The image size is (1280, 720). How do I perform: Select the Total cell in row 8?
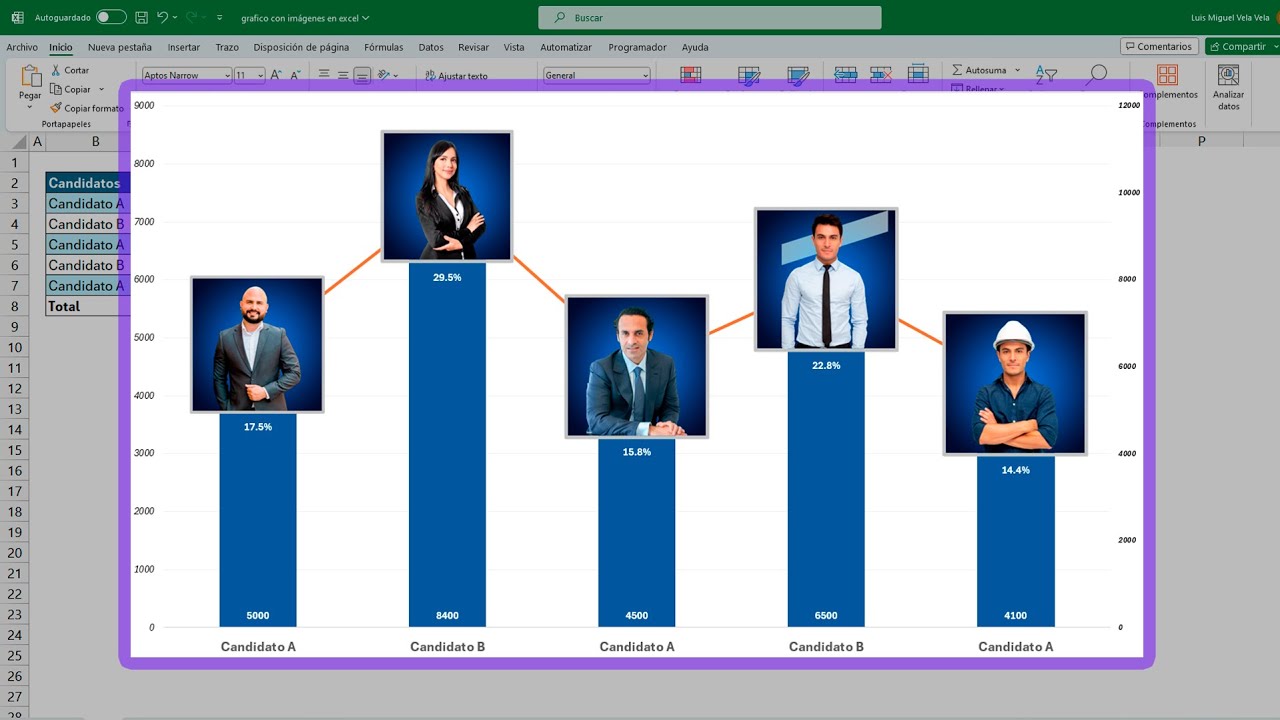click(x=88, y=306)
